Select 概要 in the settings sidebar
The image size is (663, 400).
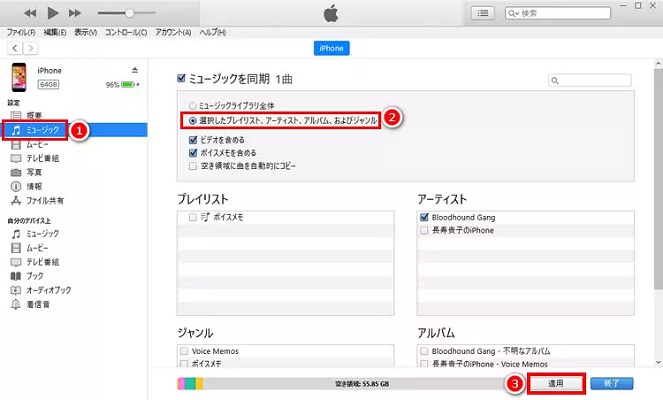point(34,115)
